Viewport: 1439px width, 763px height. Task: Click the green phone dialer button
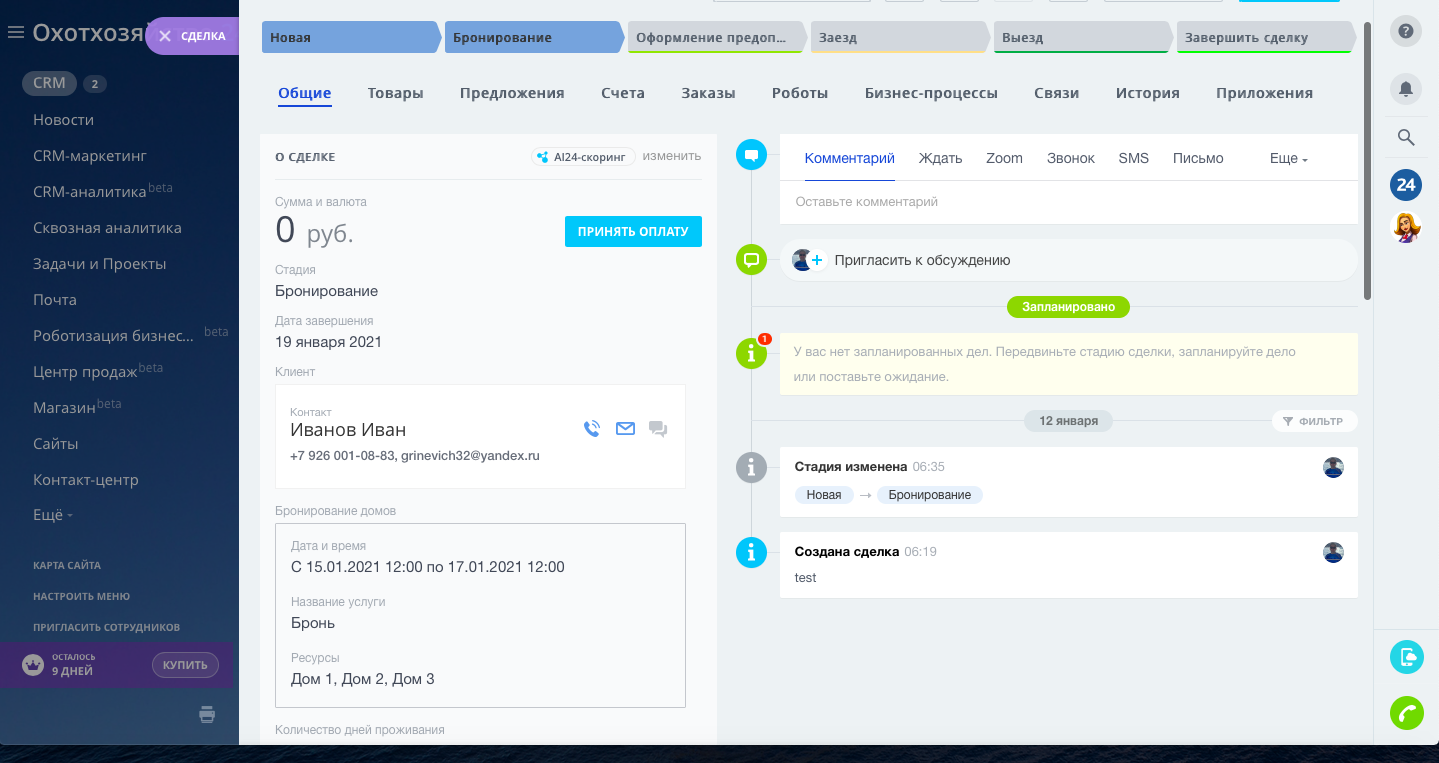[1406, 713]
